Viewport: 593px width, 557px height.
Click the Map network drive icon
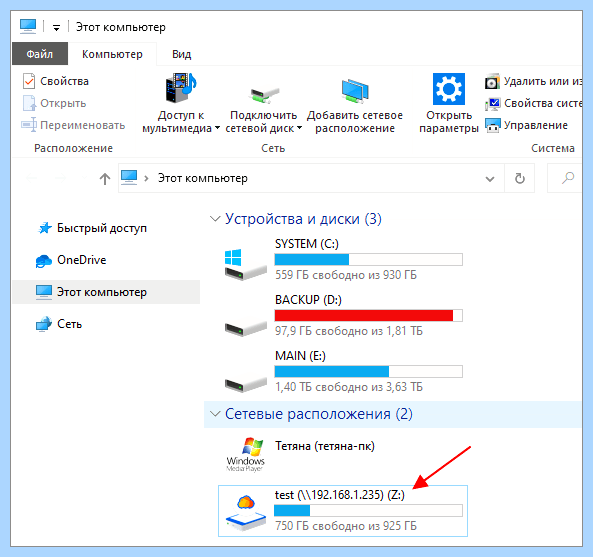(264, 95)
